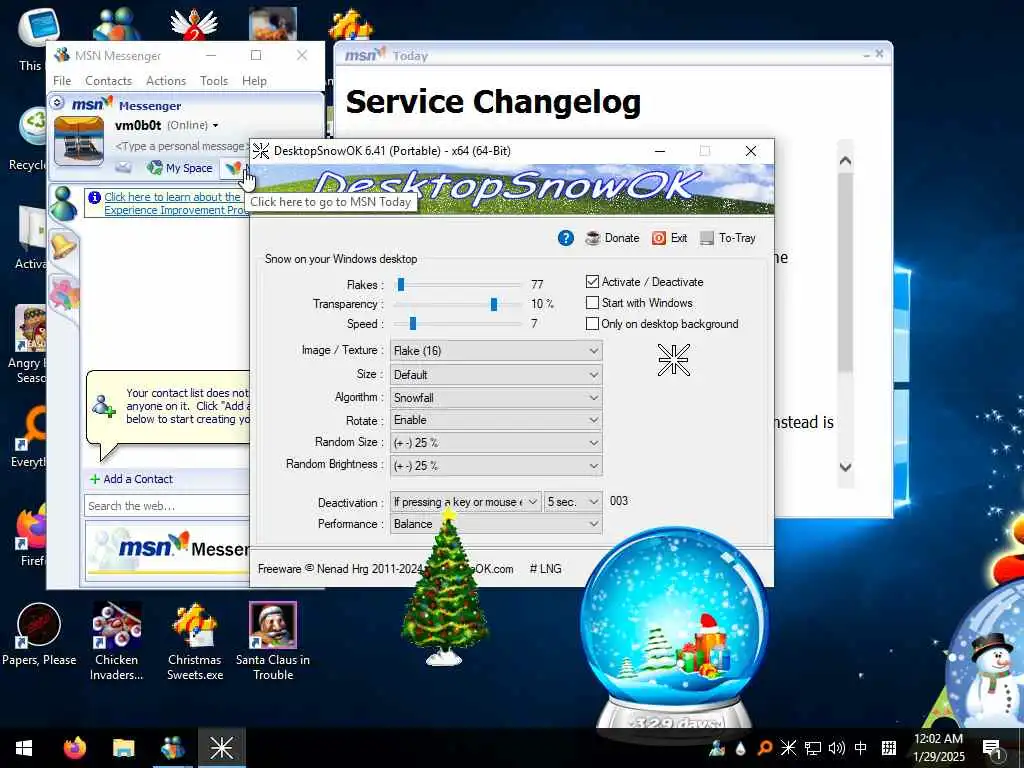Open Papers, Please desktop icon
This screenshot has width=1024, height=768.
click(39, 635)
